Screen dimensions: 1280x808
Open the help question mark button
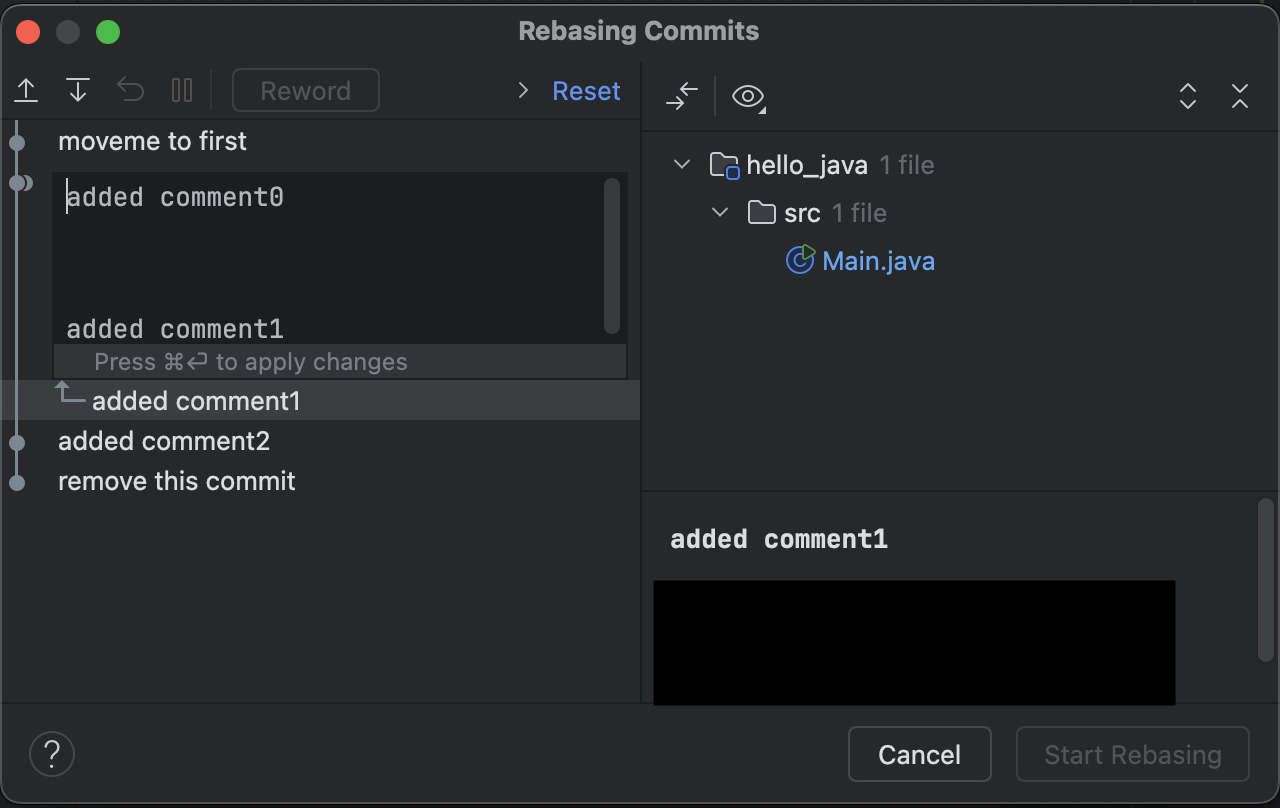[52, 753]
